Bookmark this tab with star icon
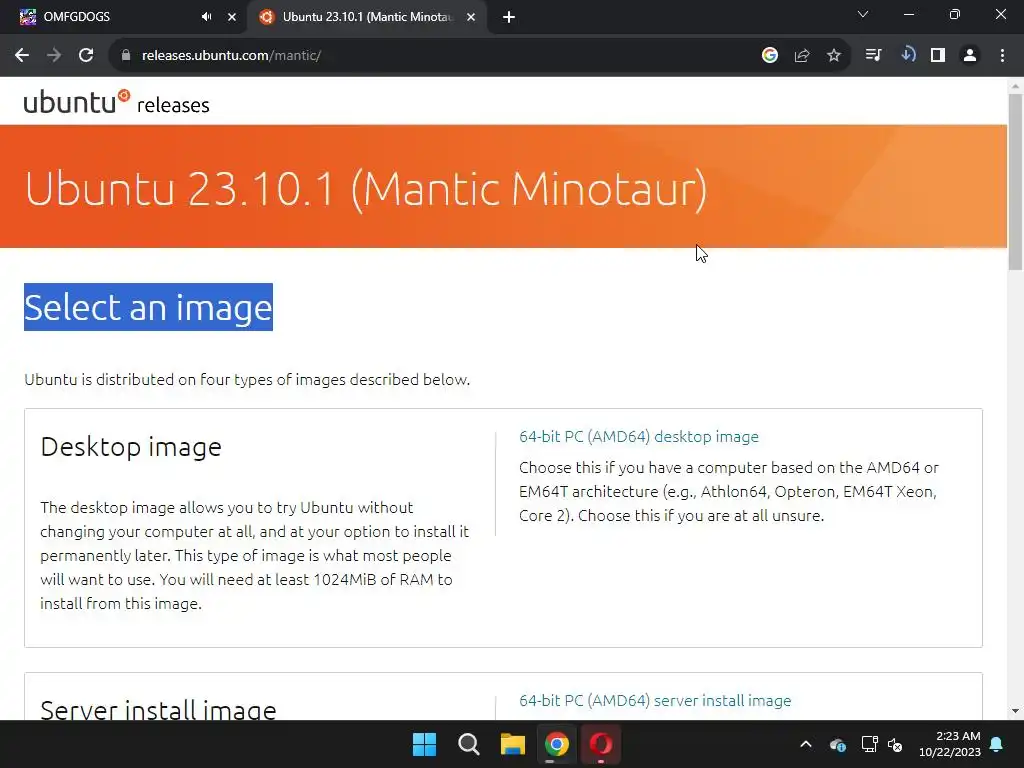The image size is (1024, 768). [834, 56]
